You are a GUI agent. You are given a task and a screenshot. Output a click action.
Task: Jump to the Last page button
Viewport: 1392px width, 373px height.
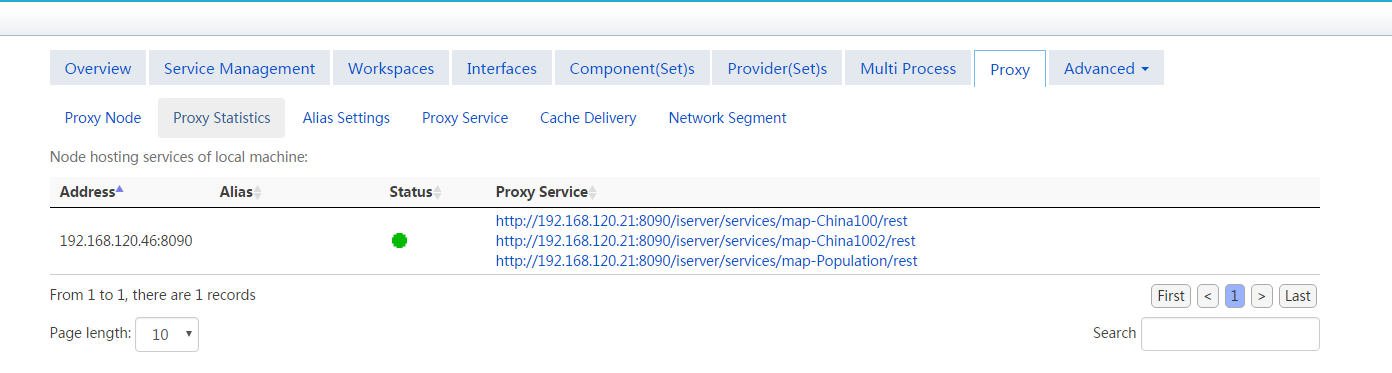[1298, 296]
